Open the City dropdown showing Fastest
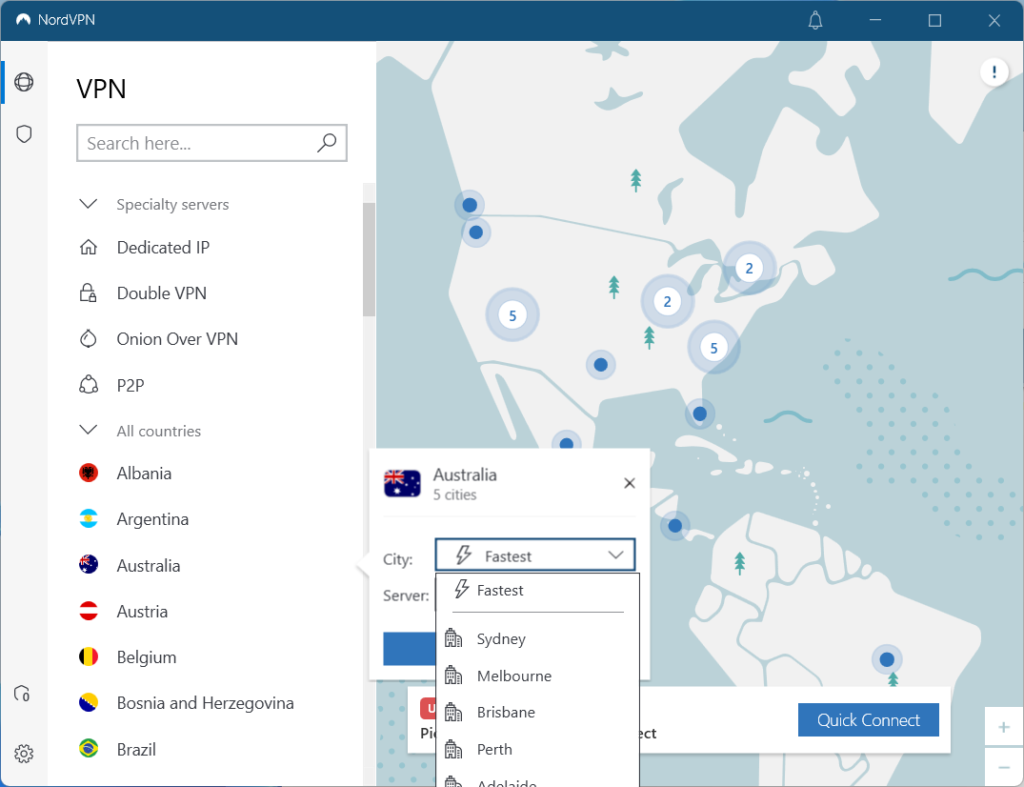The height and width of the screenshot is (787, 1024). 535,554
